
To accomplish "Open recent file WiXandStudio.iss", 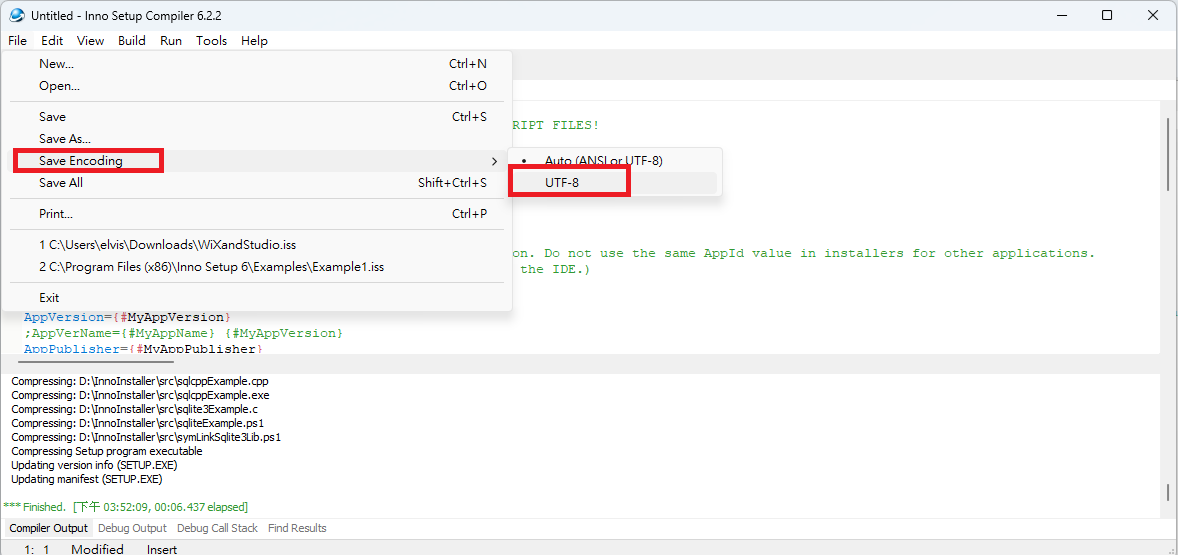I will 167,245.
